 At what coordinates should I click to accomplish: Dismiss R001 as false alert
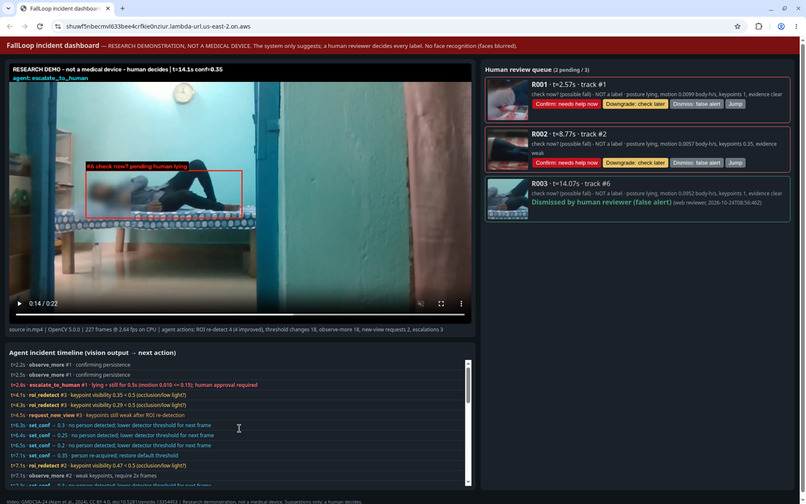click(697, 104)
